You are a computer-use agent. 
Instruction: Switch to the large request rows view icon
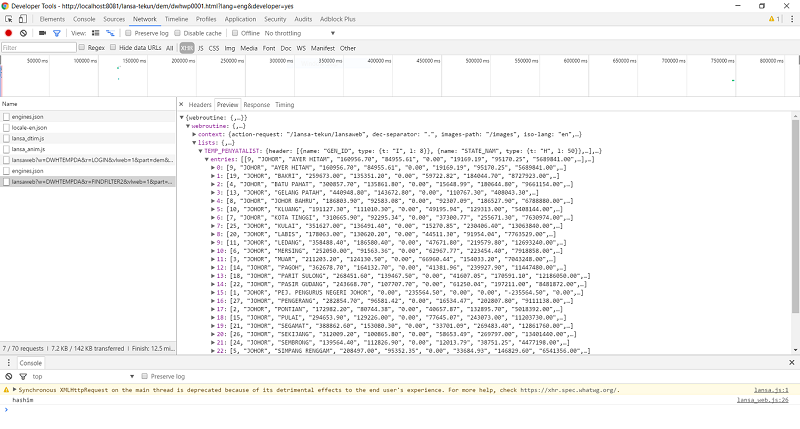click(94, 33)
